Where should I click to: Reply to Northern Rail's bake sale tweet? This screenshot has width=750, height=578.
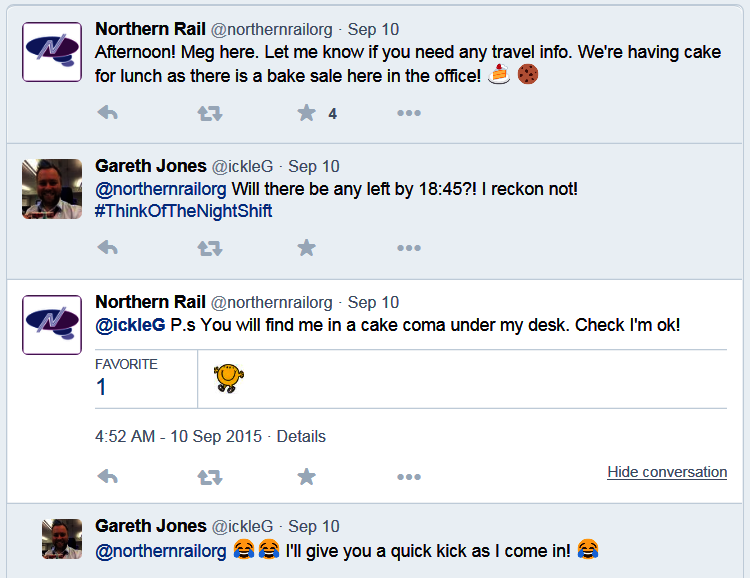107,113
